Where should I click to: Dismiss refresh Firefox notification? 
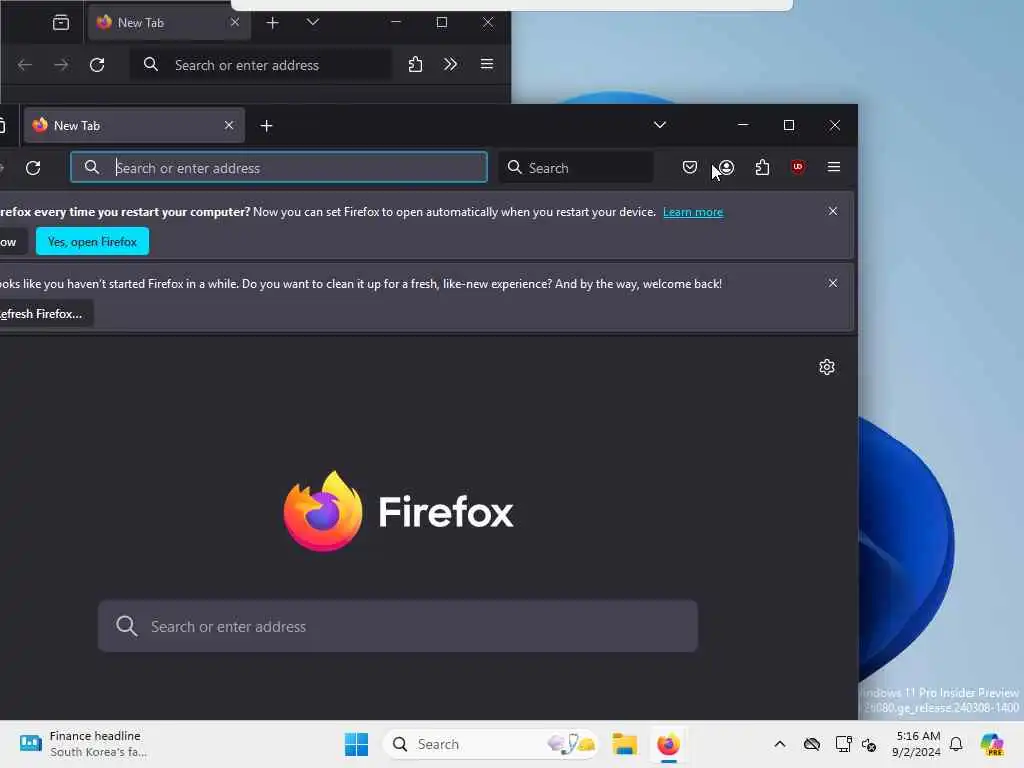click(x=833, y=283)
